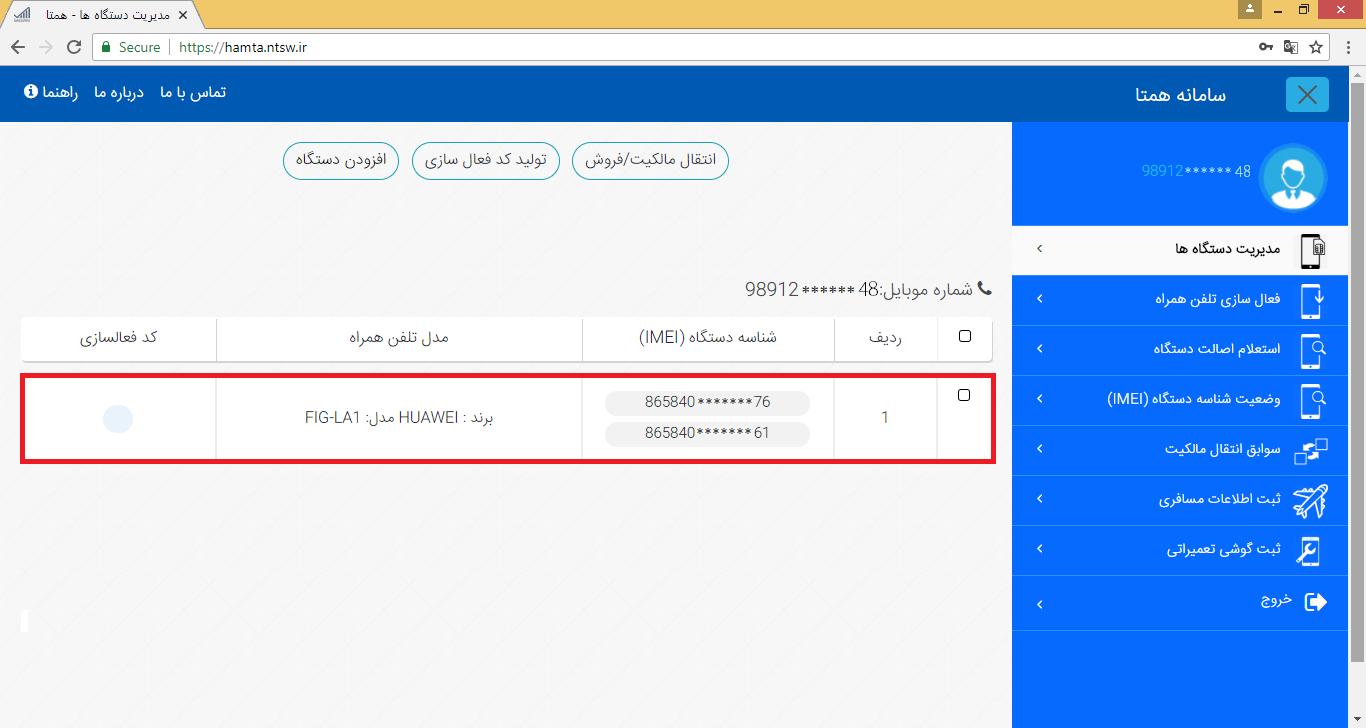
Task: Click the repair phone wrench icon
Action: [x=1310, y=550]
